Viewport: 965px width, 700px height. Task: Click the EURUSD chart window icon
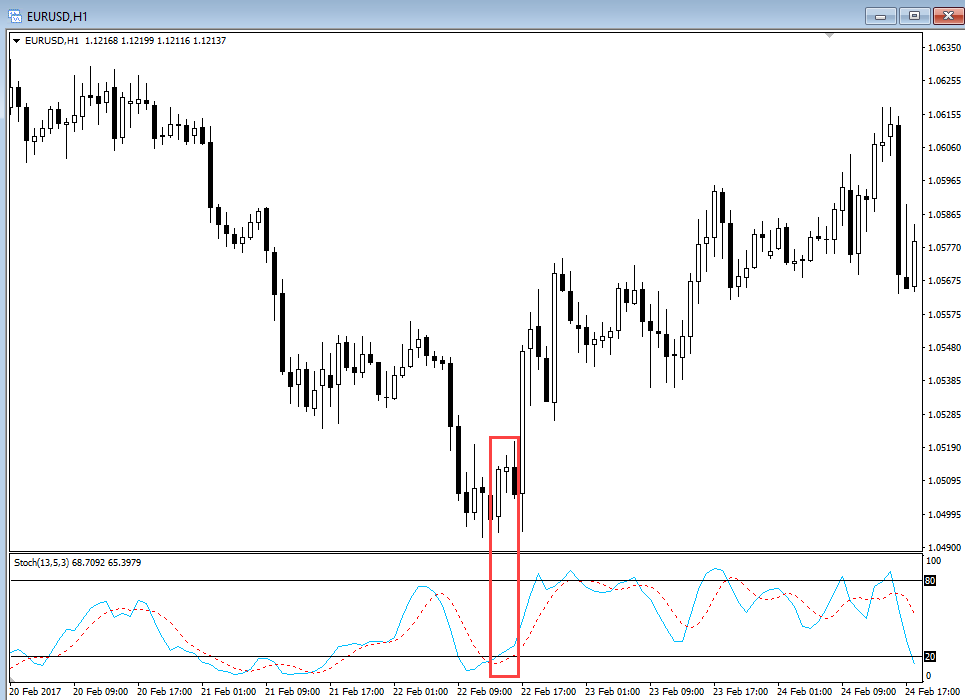click(14, 15)
